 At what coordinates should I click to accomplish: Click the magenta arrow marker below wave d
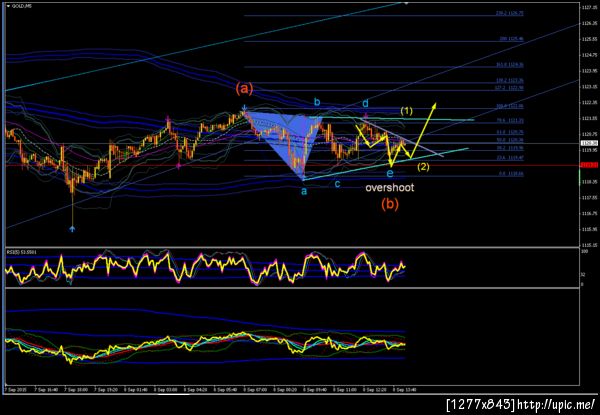(366, 115)
